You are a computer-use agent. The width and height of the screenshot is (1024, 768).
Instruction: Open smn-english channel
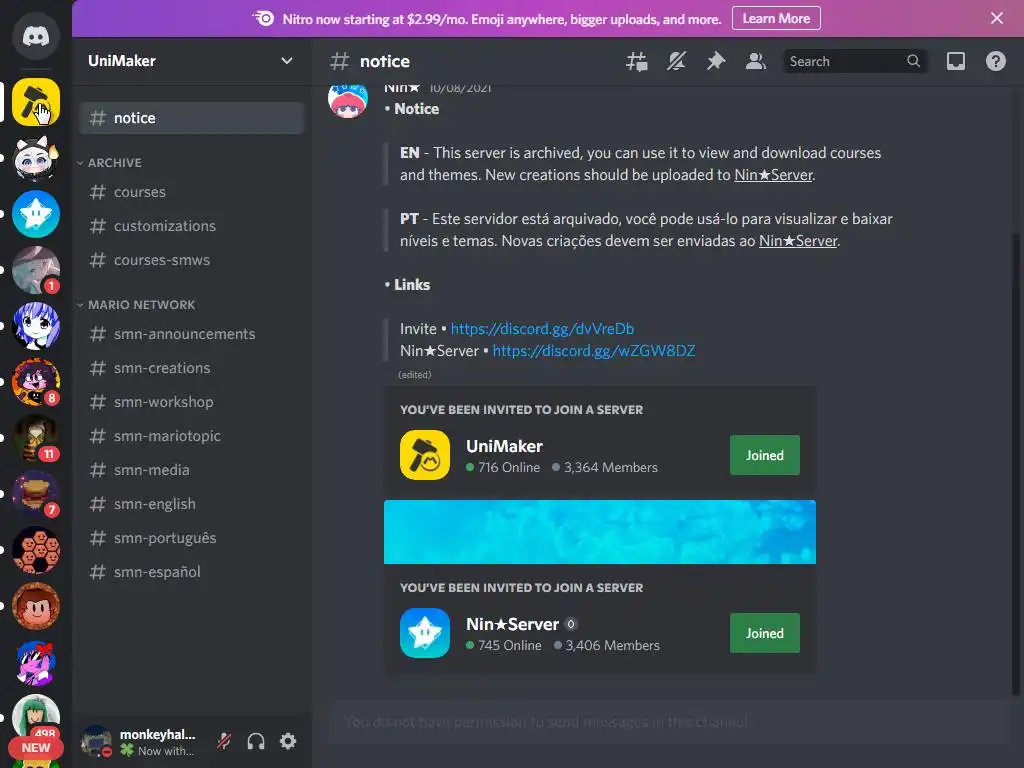coord(191,504)
